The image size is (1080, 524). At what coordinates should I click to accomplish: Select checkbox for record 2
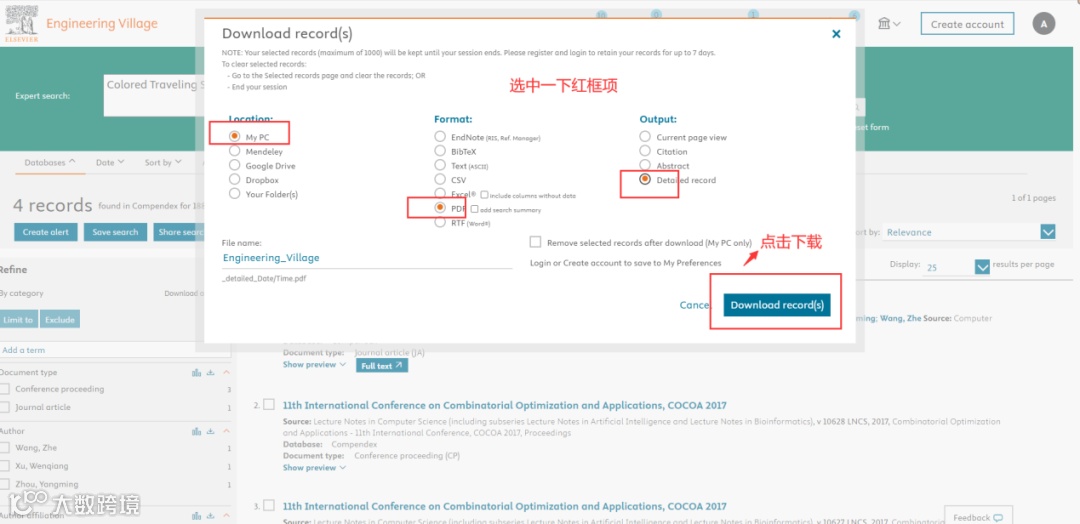click(269, 404)
